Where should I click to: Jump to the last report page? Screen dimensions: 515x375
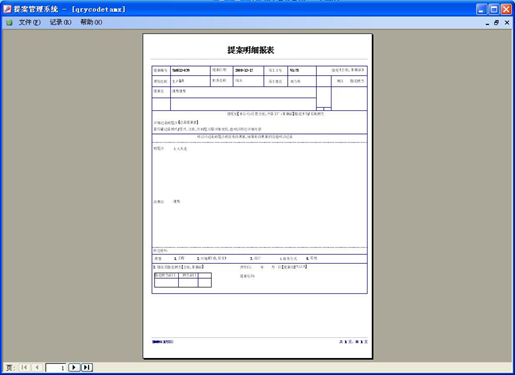click(x=87, y=367)
